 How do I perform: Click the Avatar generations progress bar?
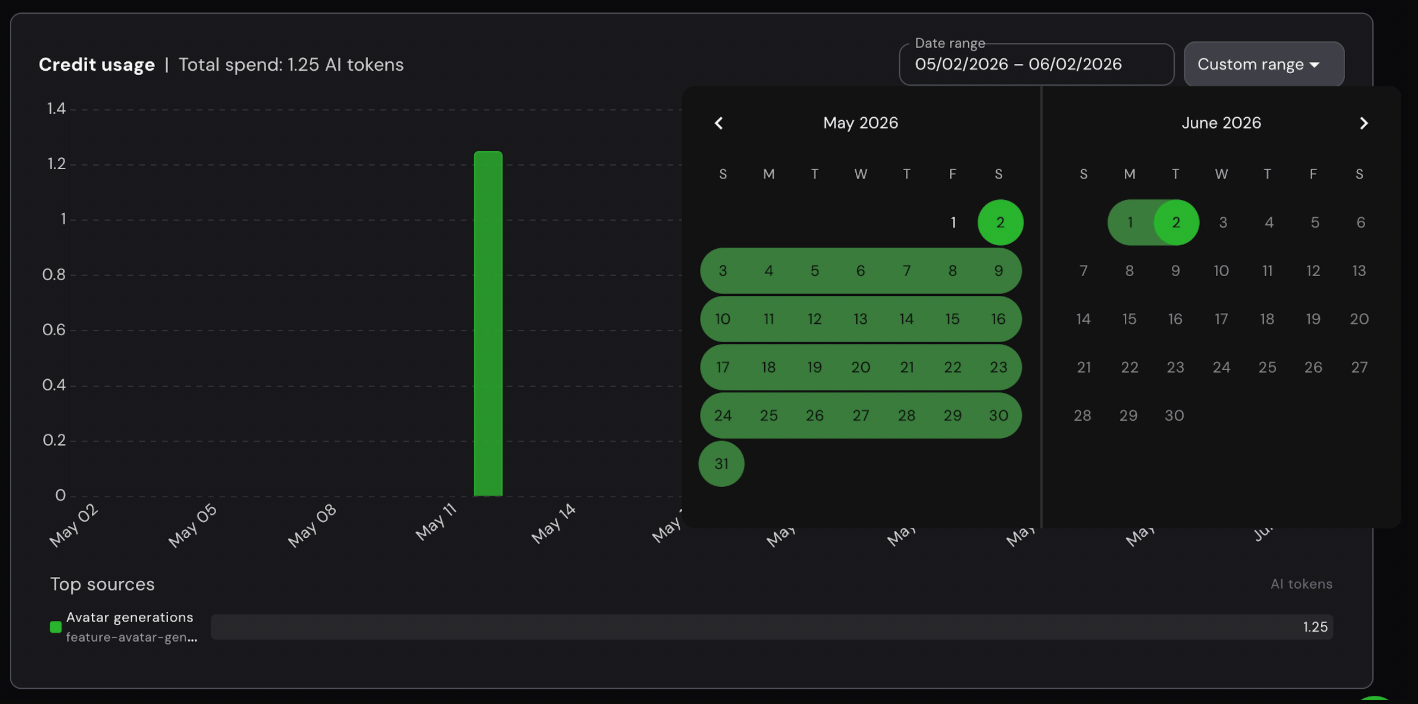pyautogui.click(x=771, y=627)
